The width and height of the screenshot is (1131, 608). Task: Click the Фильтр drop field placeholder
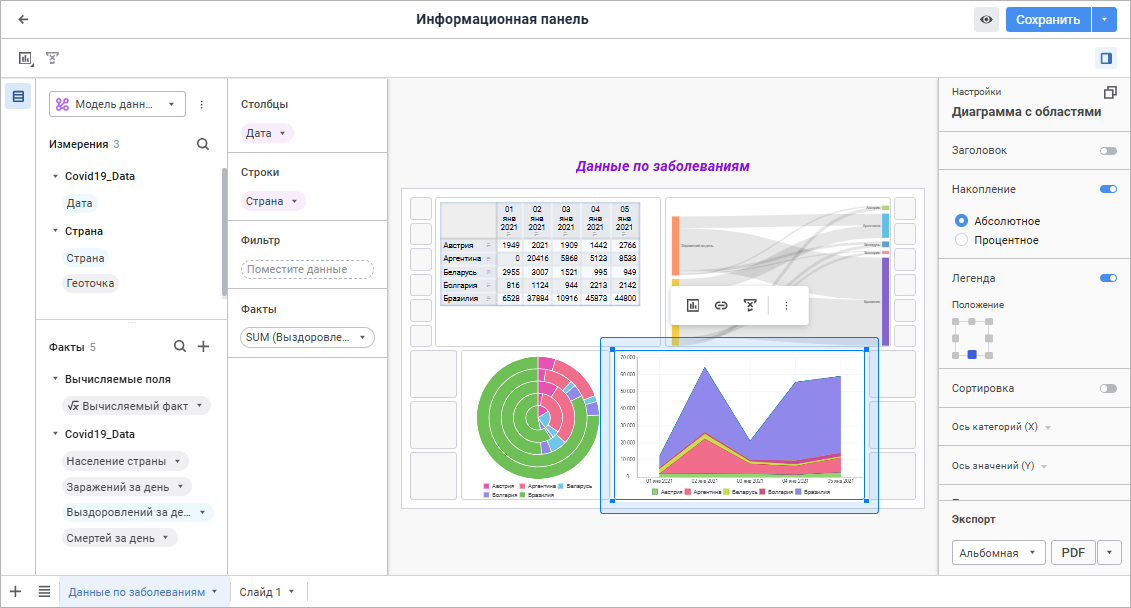(x=307, y=269)
